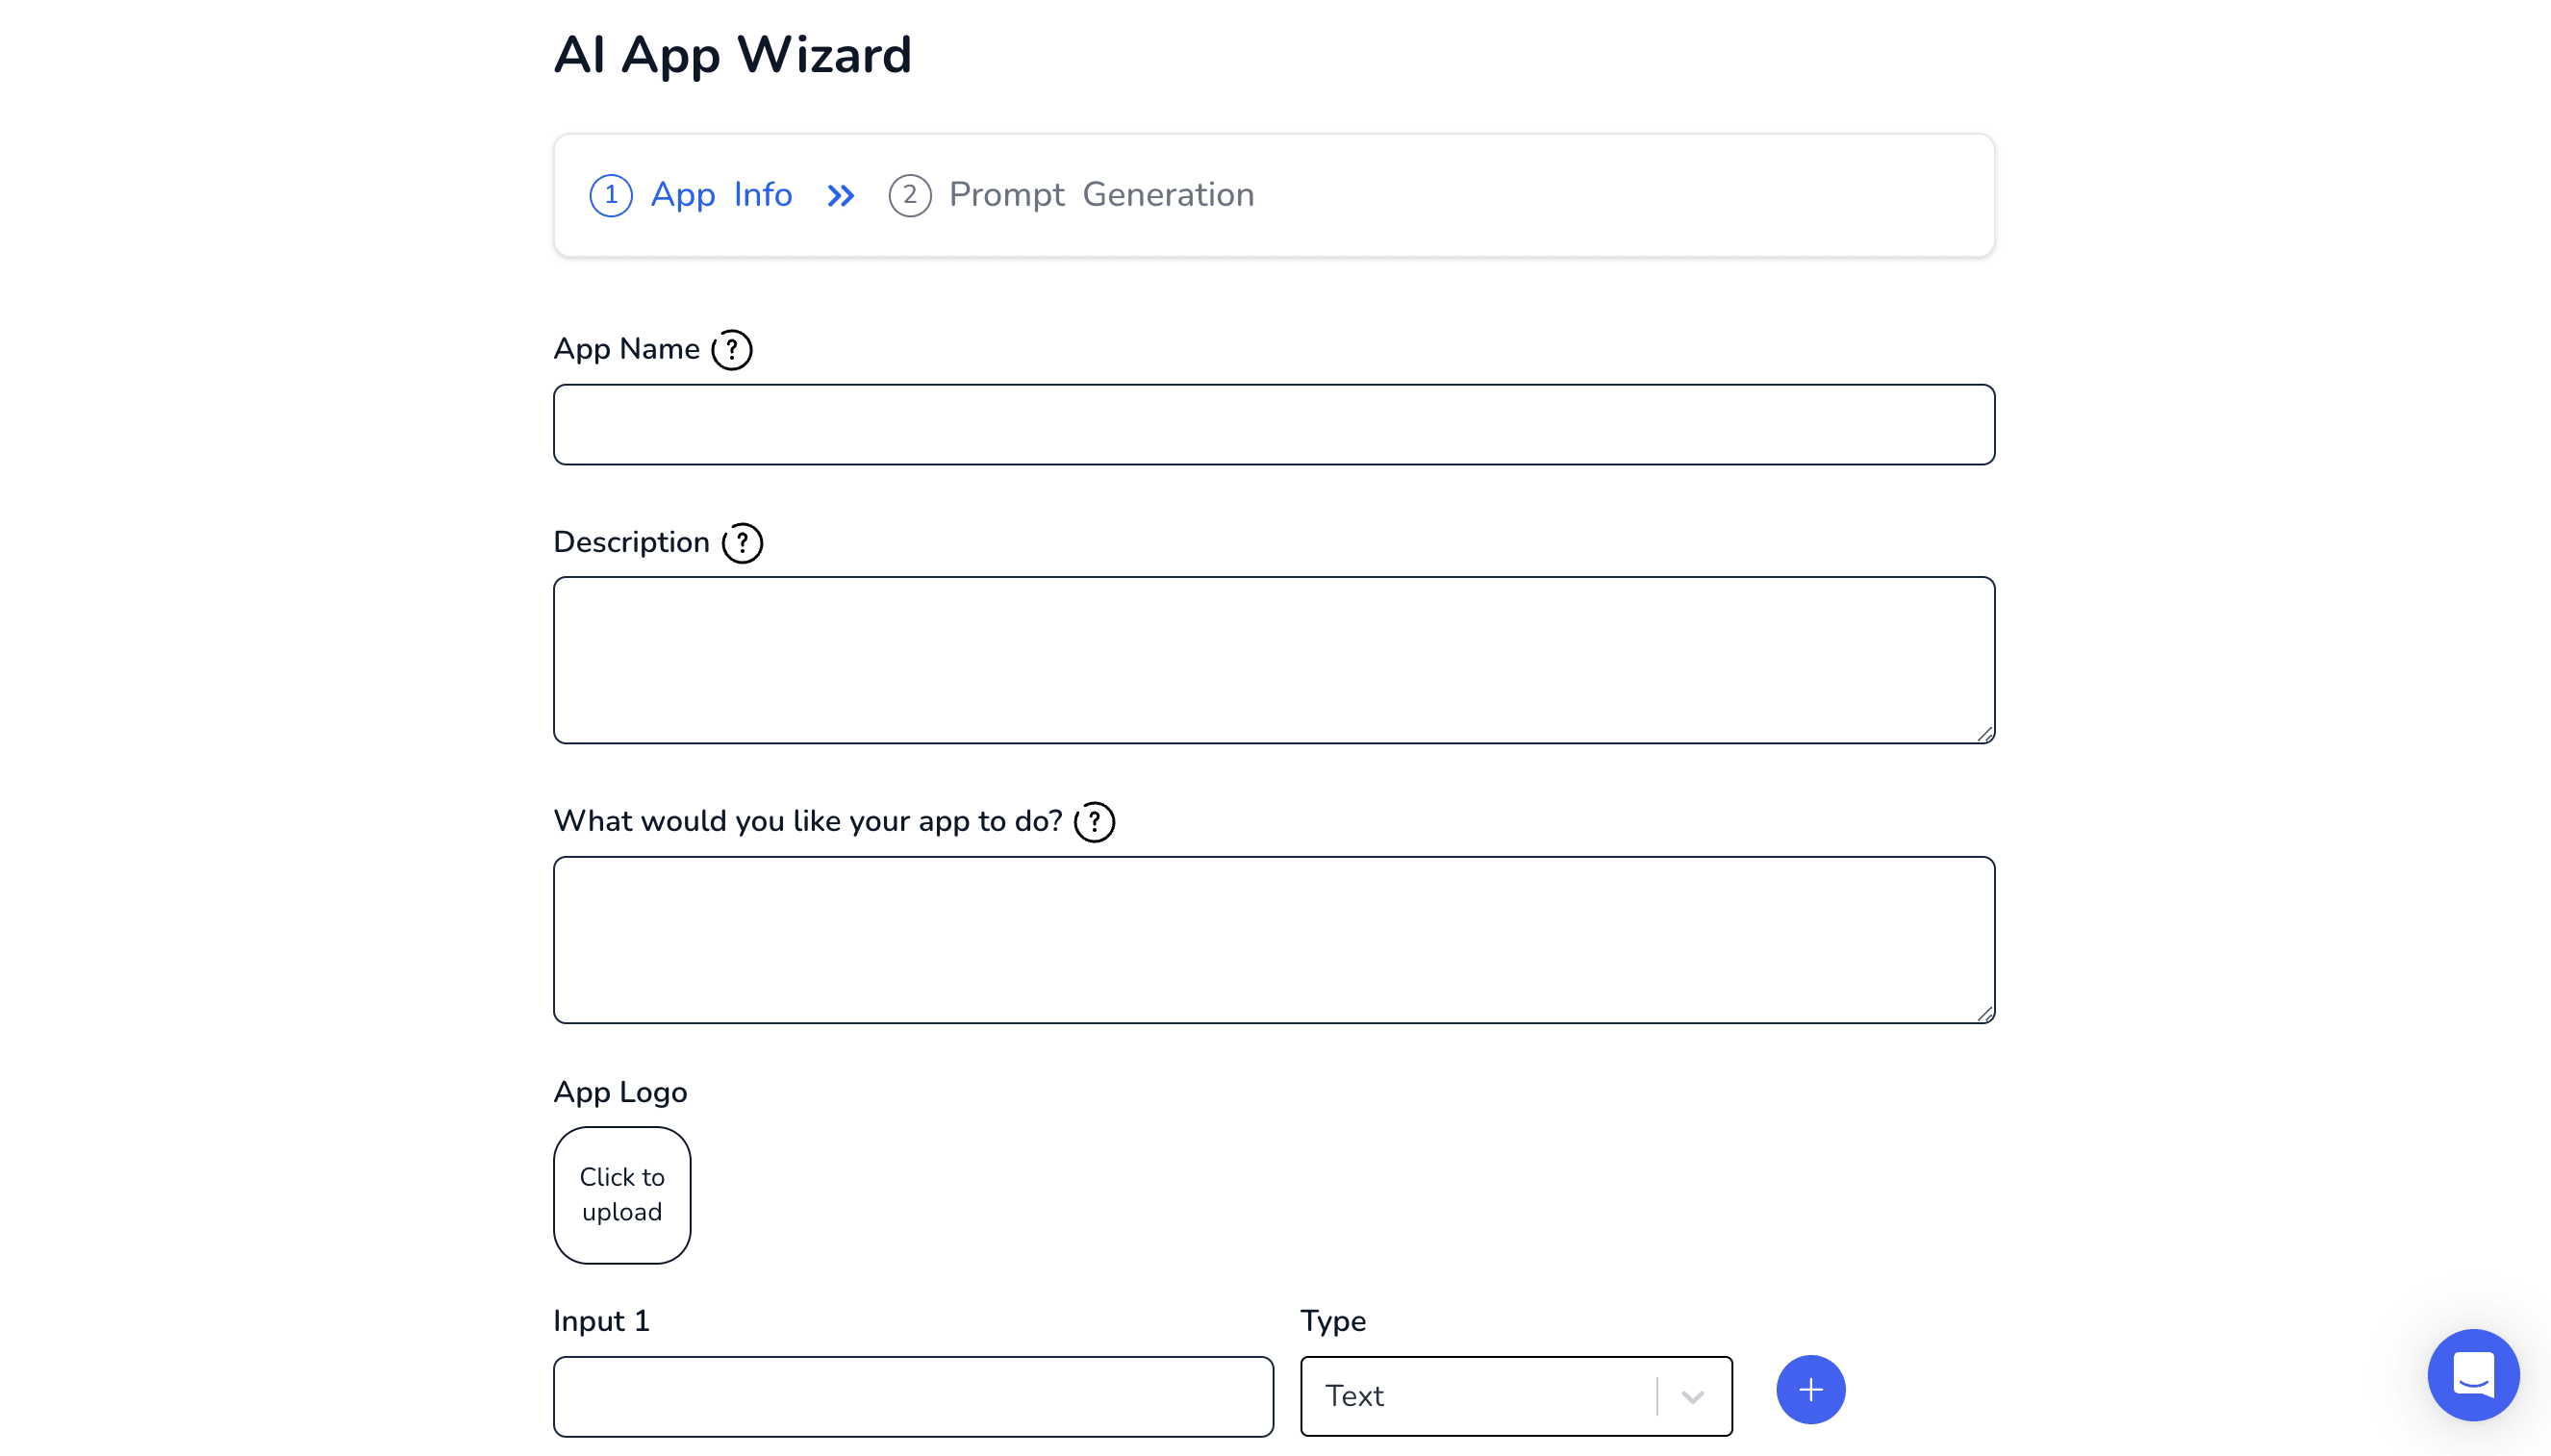This screenshot has height=1456, width=2551.
Task: Focus the app purpose text area
Action: [x=1273, y=939]
